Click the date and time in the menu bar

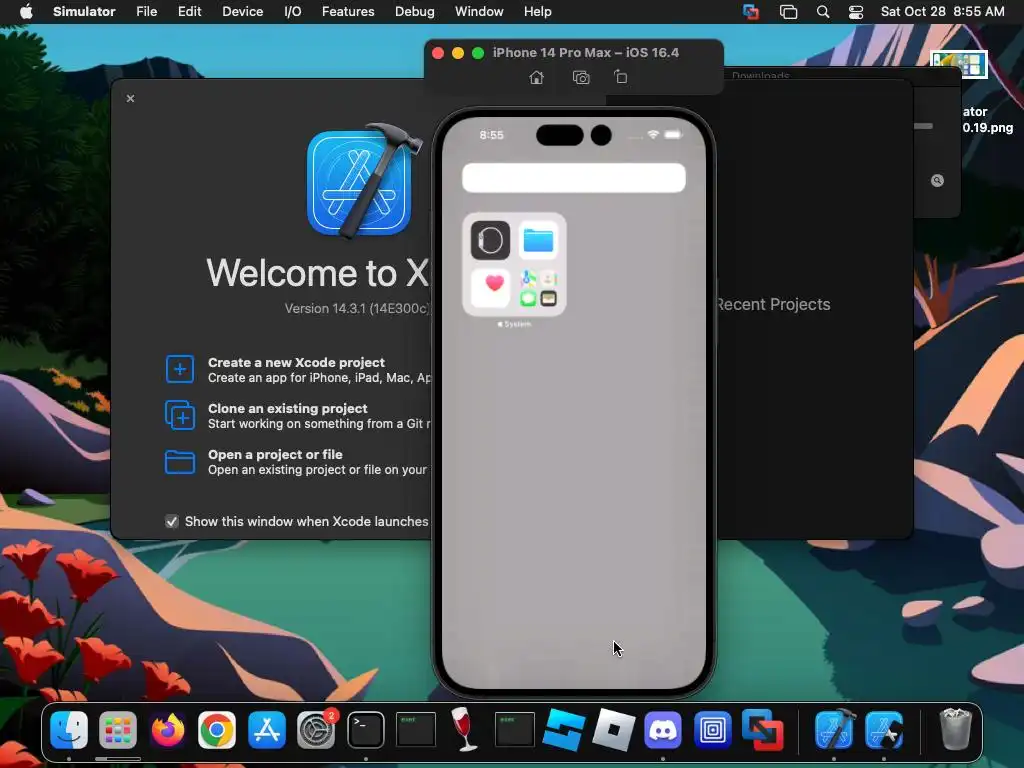(942, 12)
